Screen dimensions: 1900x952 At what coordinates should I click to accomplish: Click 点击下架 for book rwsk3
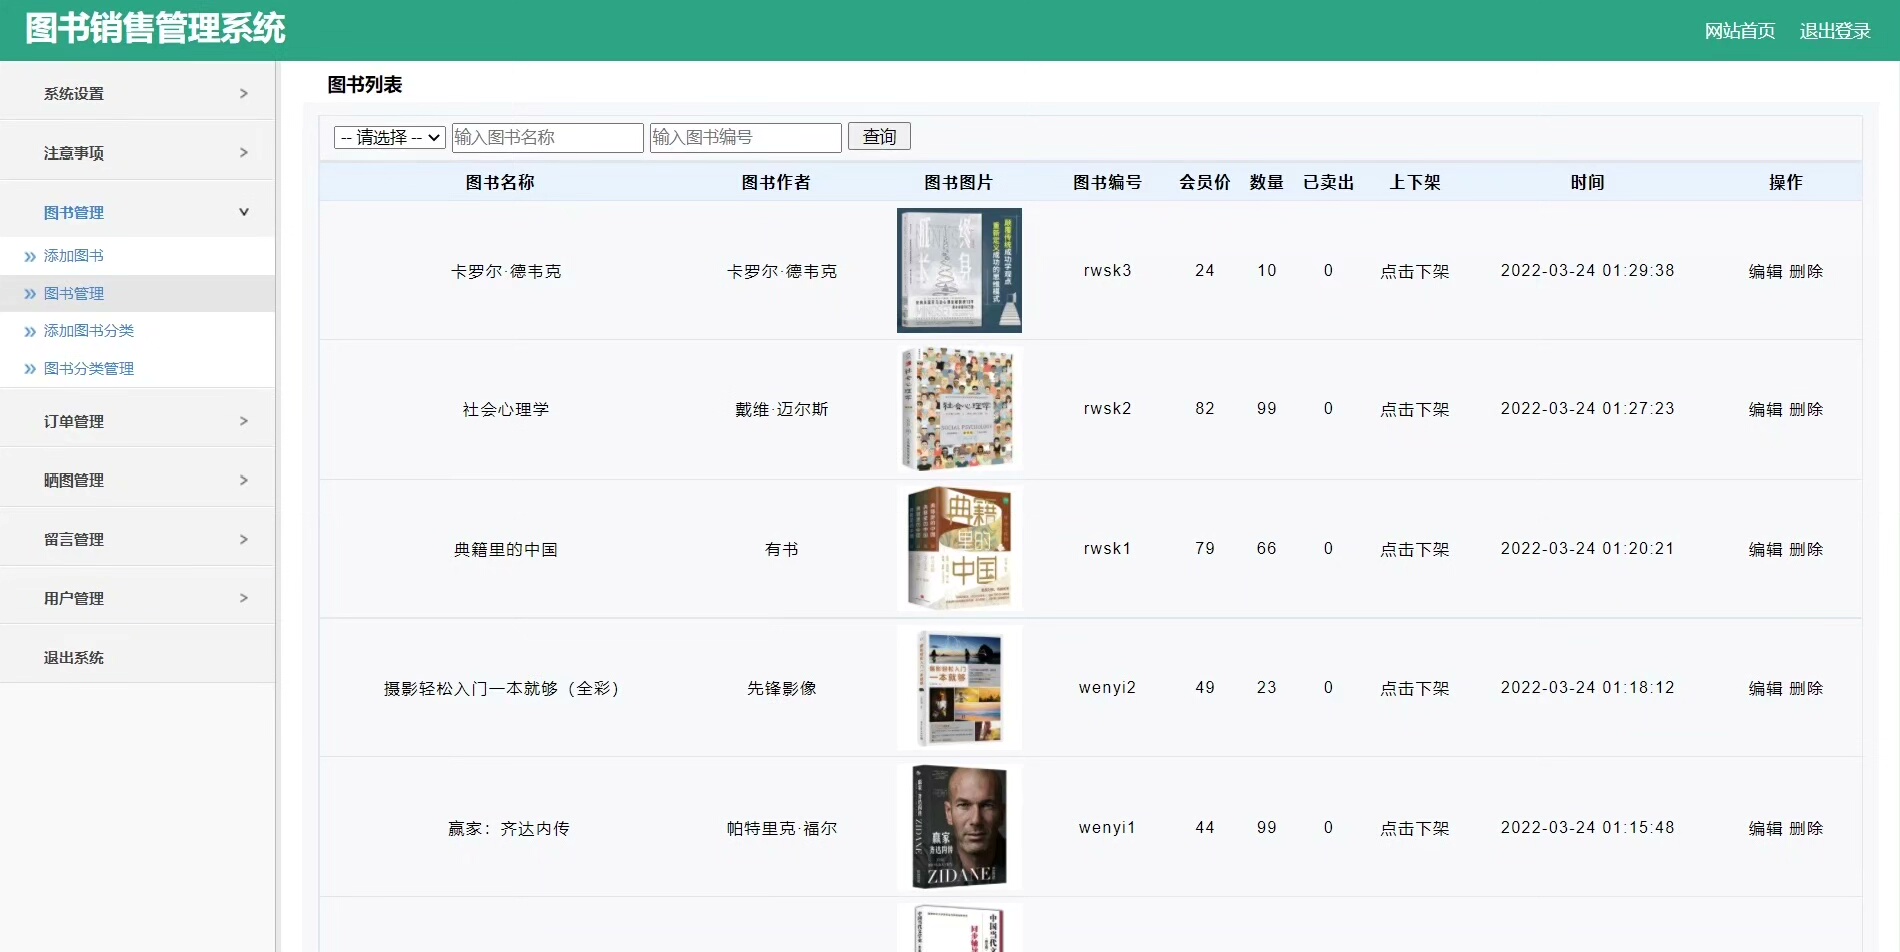tap(1414, 271)
